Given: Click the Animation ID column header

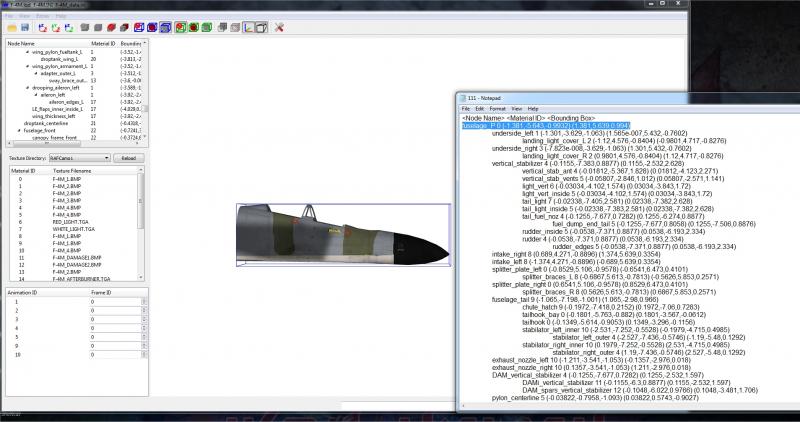Looking at the screenshot, I should tap(22, 293).
